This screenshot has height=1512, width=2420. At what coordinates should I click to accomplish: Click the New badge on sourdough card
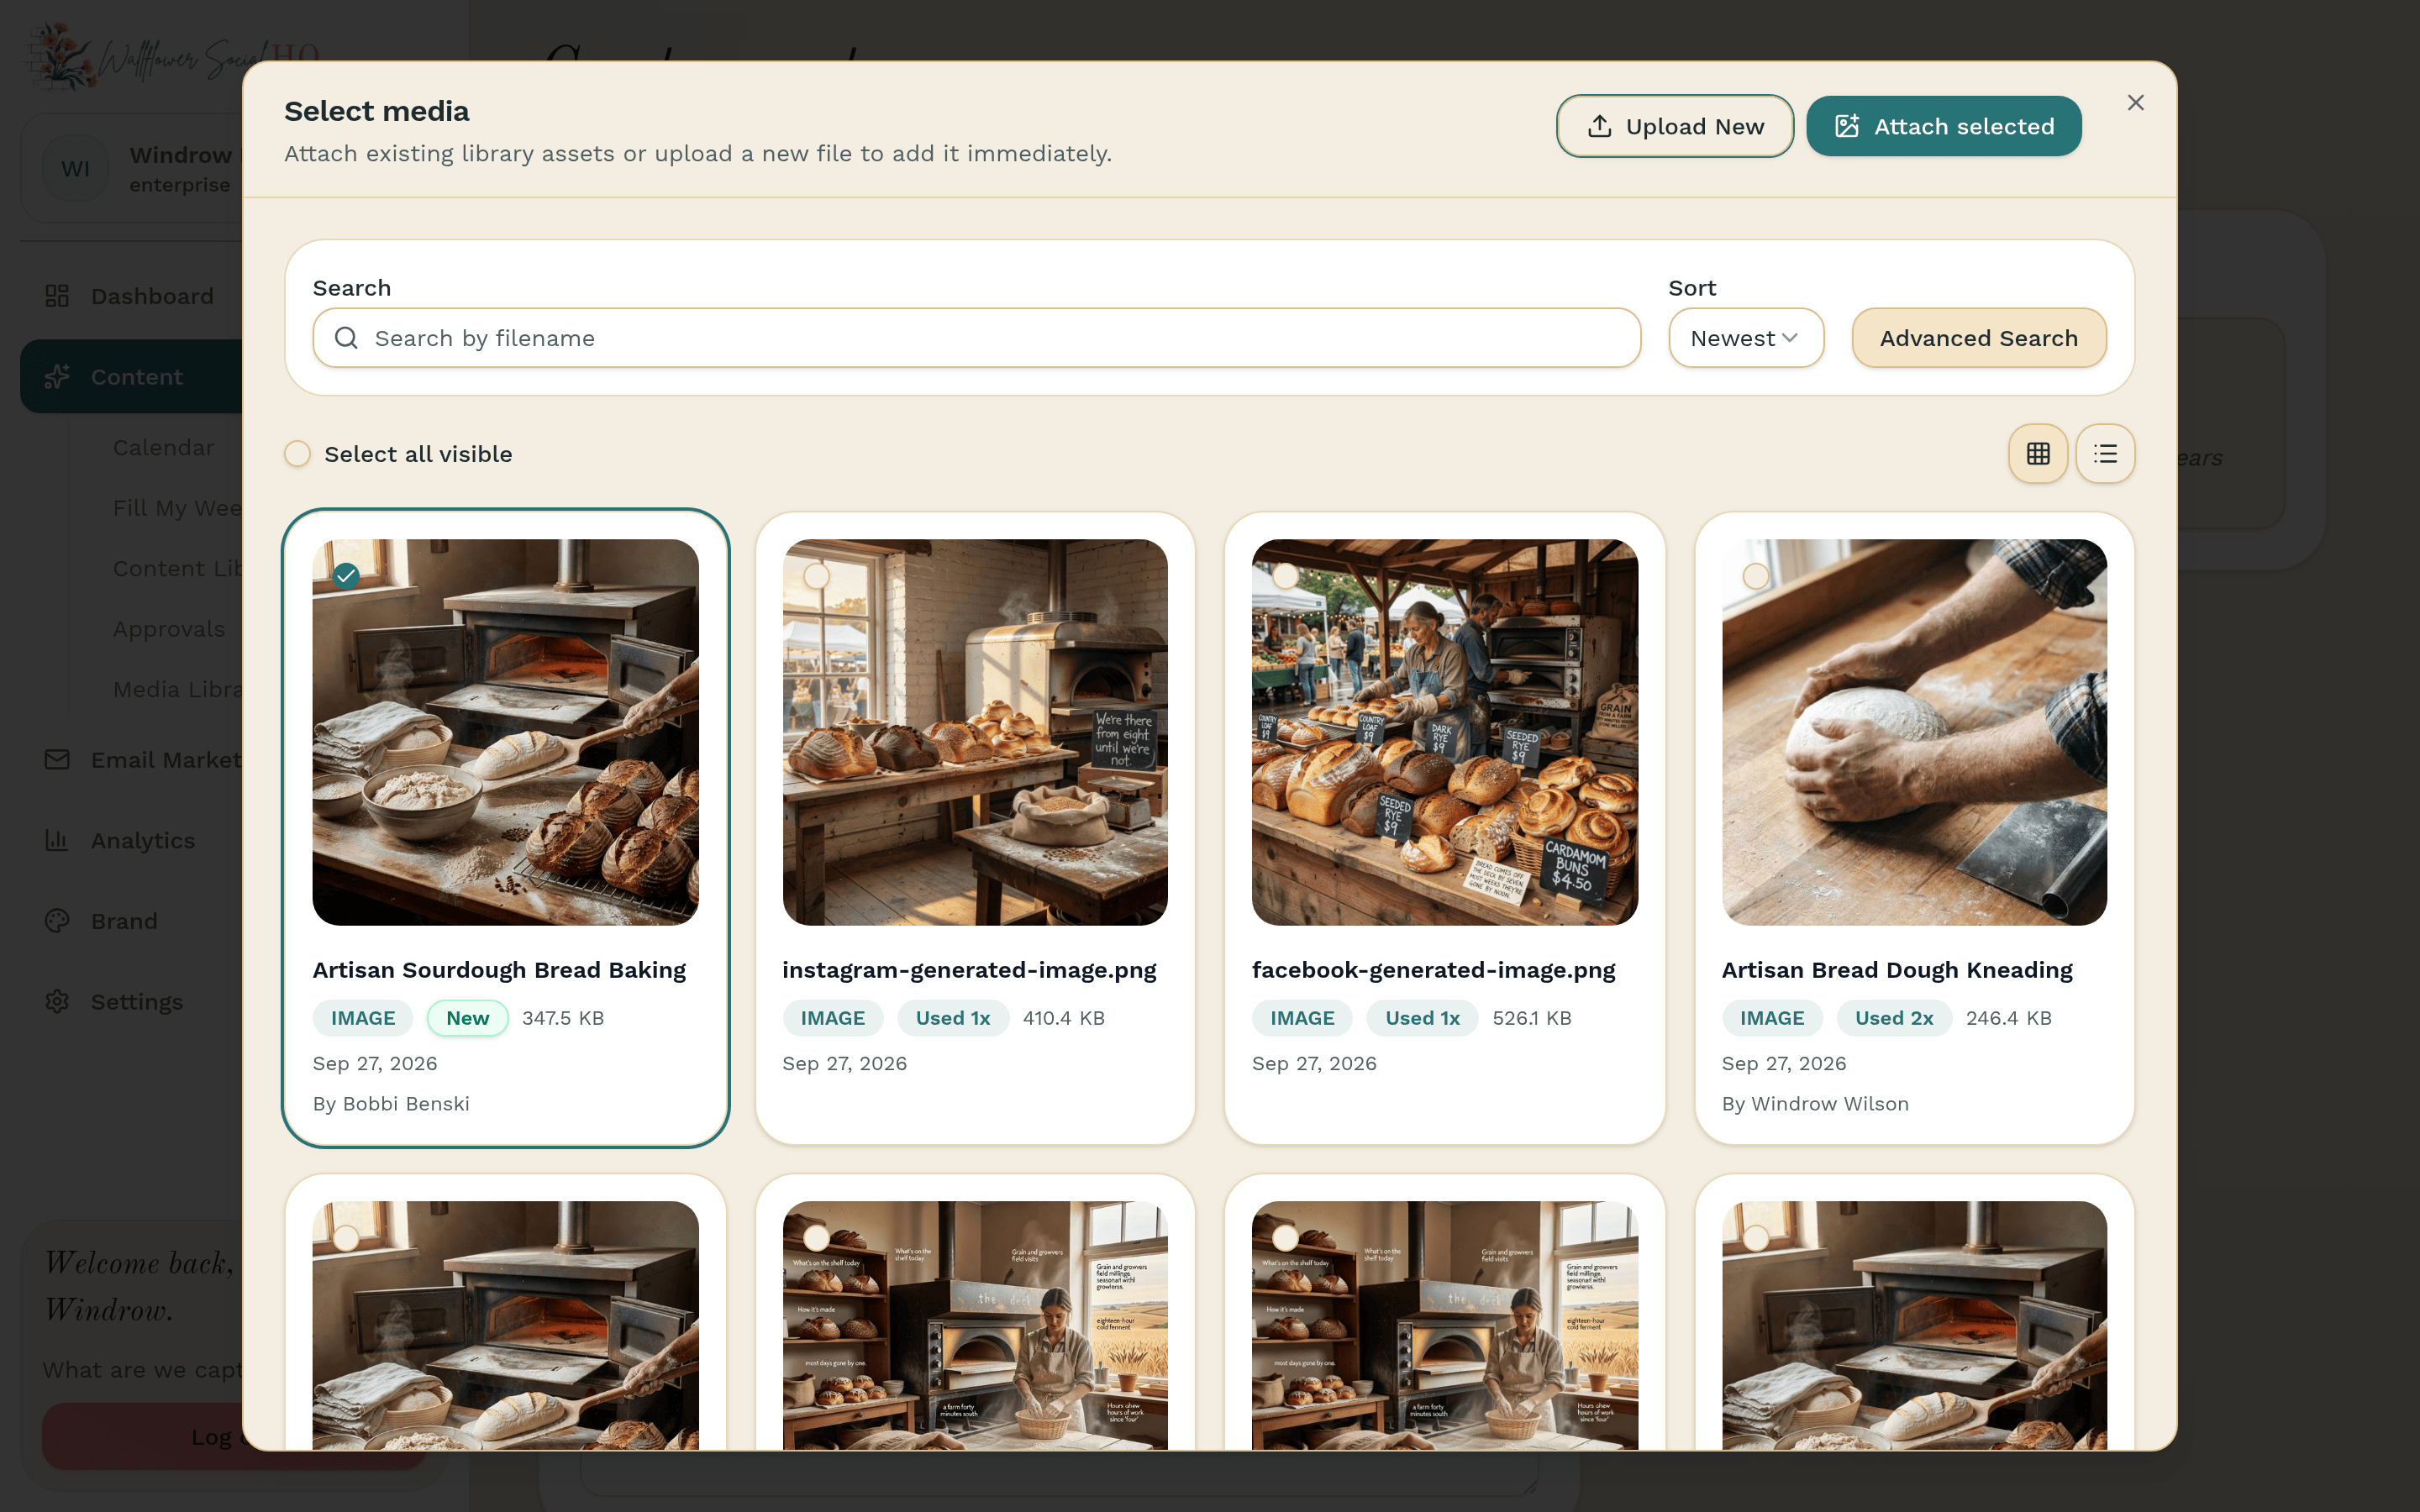pyautogui.click(x=468, y=1018)
